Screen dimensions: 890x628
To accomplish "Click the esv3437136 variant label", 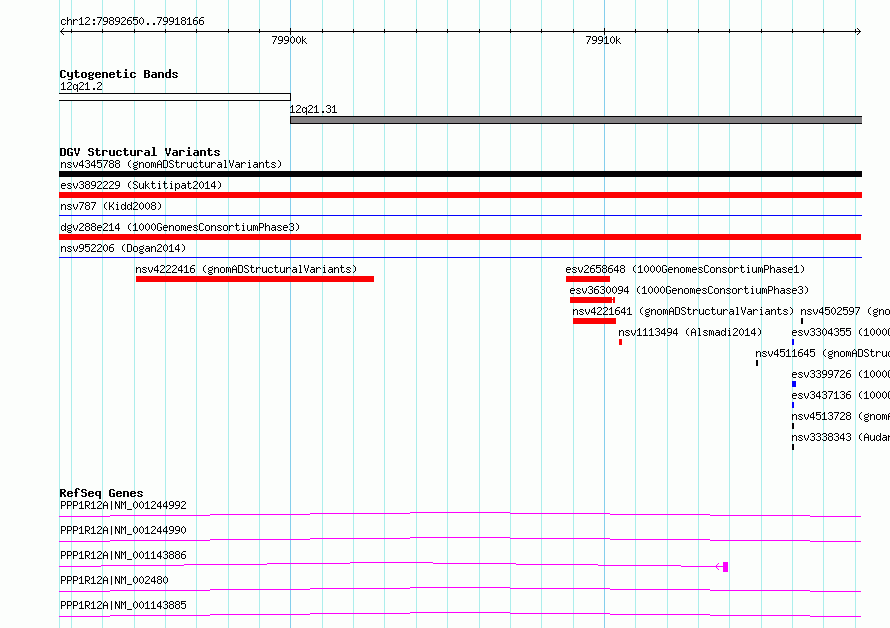I will 841,395.
